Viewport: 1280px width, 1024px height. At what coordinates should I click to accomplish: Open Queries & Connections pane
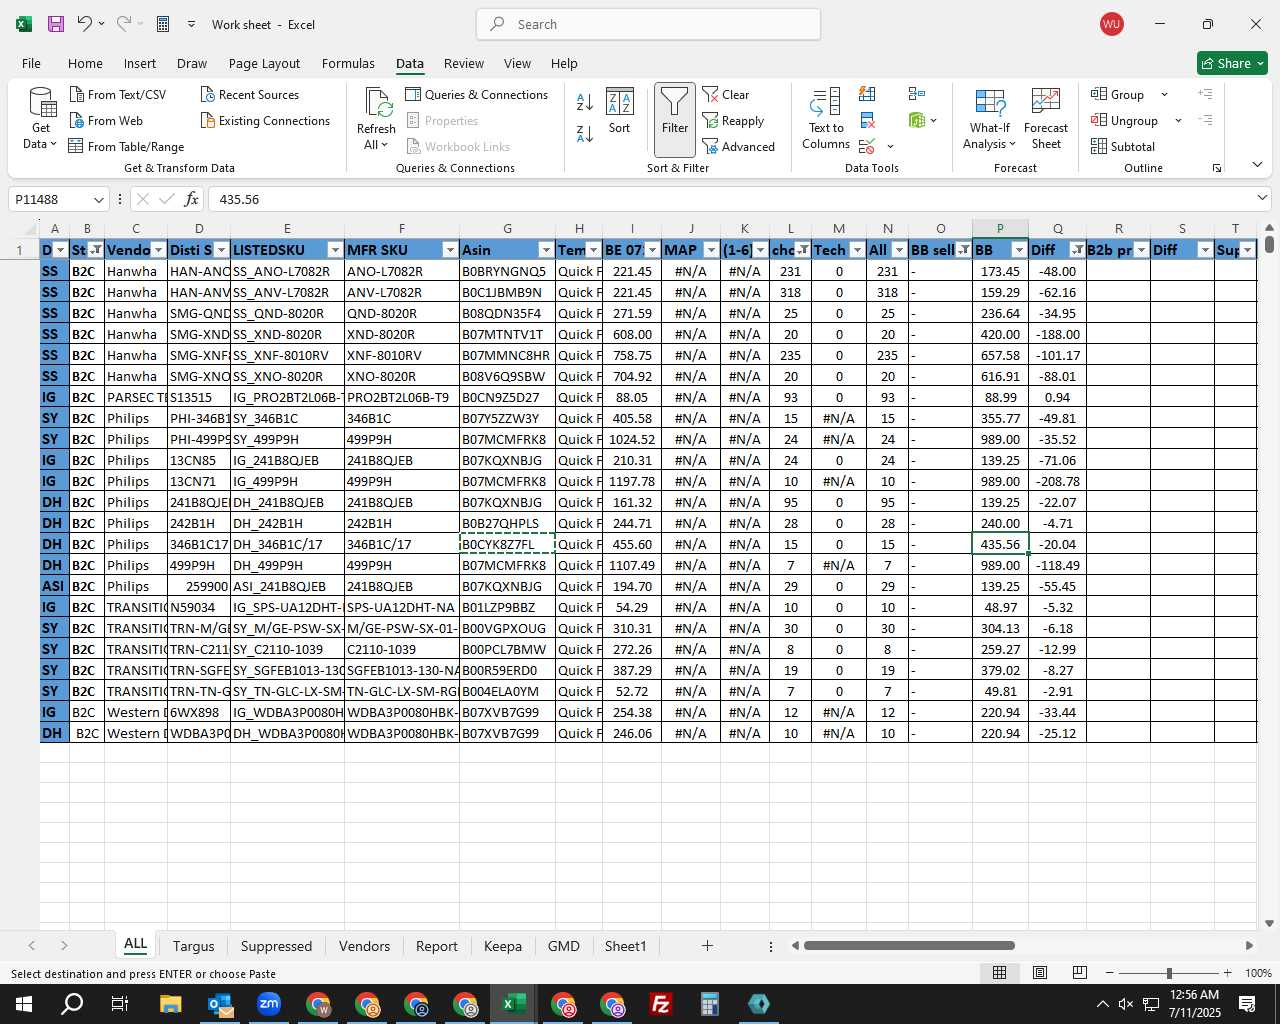tap(476, 94)
